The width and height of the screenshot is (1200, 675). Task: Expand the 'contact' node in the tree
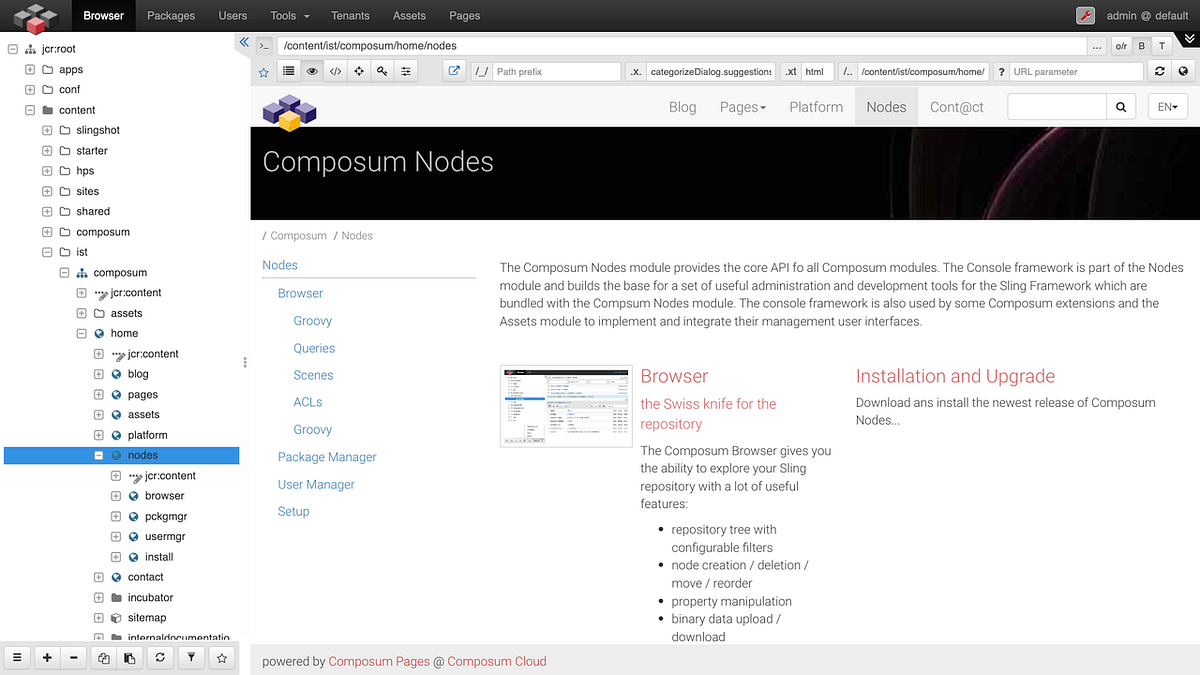98,577
